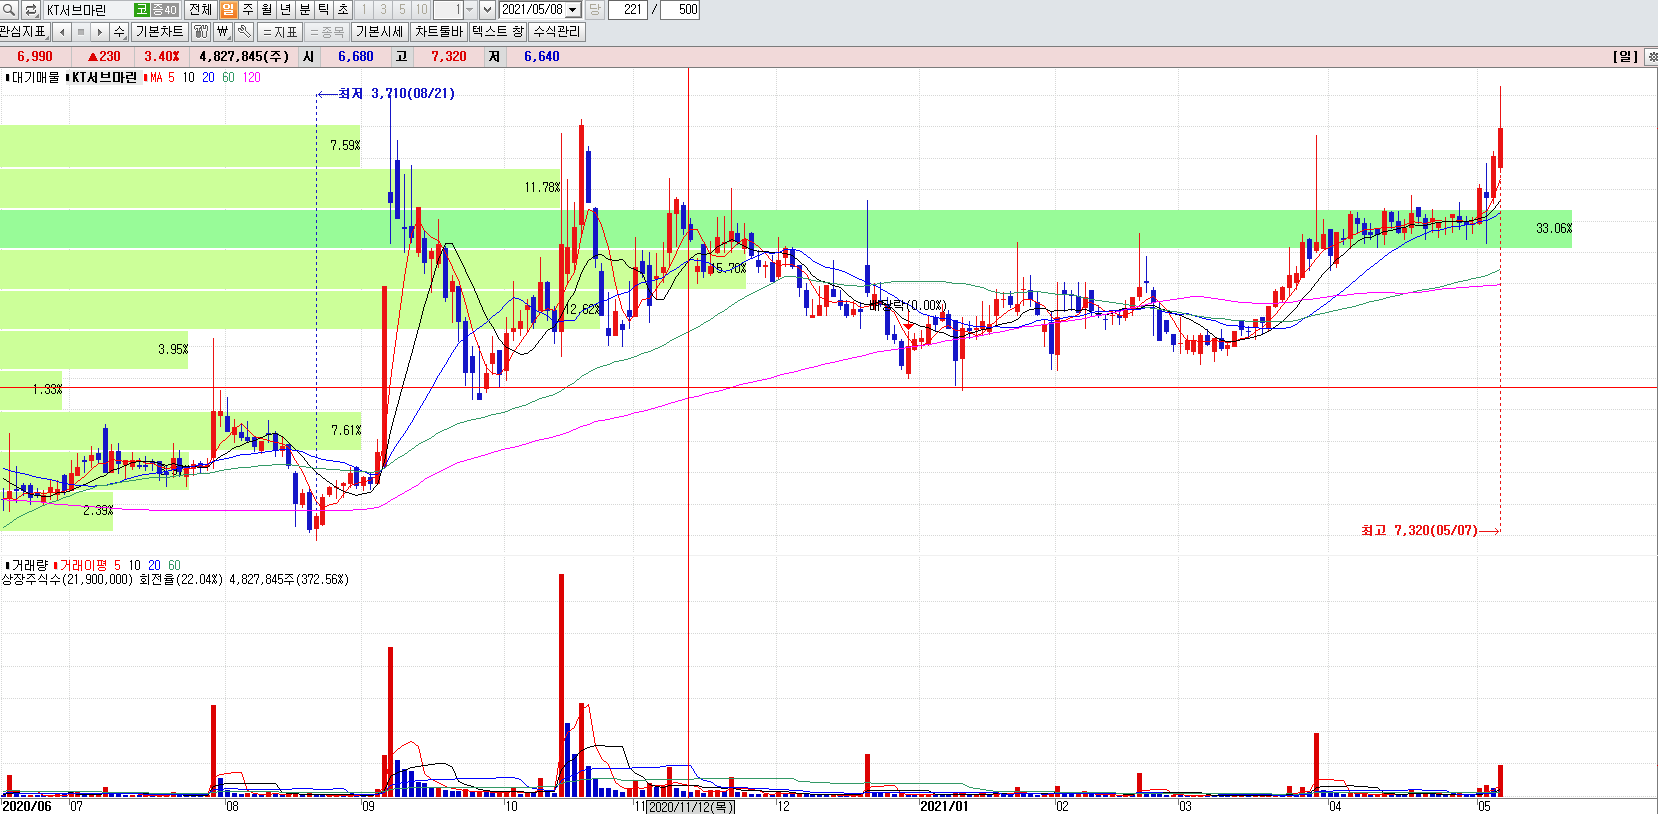This screenshot has height=814, width=1658.
Task: Open the 관심지표 menu button
Action: tap(24, 32)
